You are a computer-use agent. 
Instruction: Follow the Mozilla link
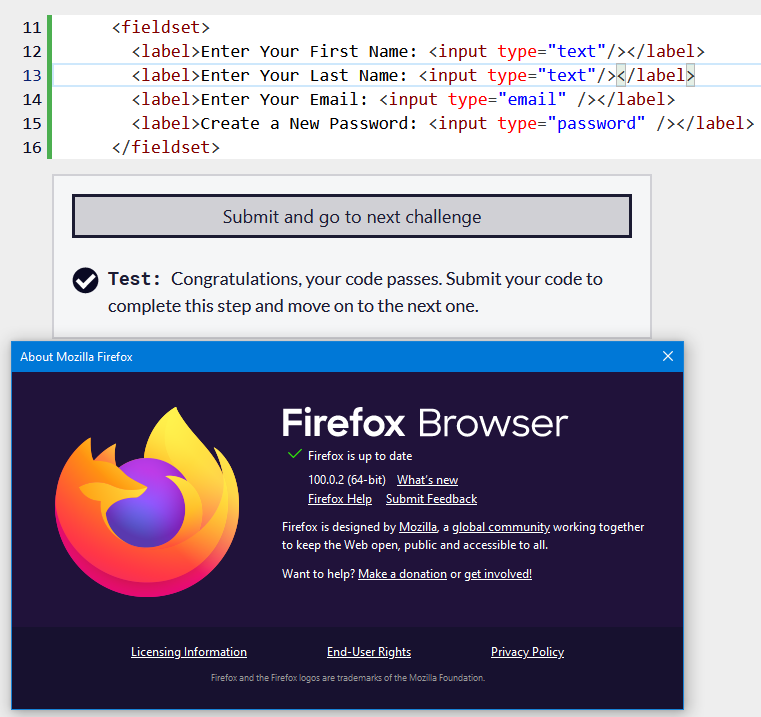coord(418,527)
